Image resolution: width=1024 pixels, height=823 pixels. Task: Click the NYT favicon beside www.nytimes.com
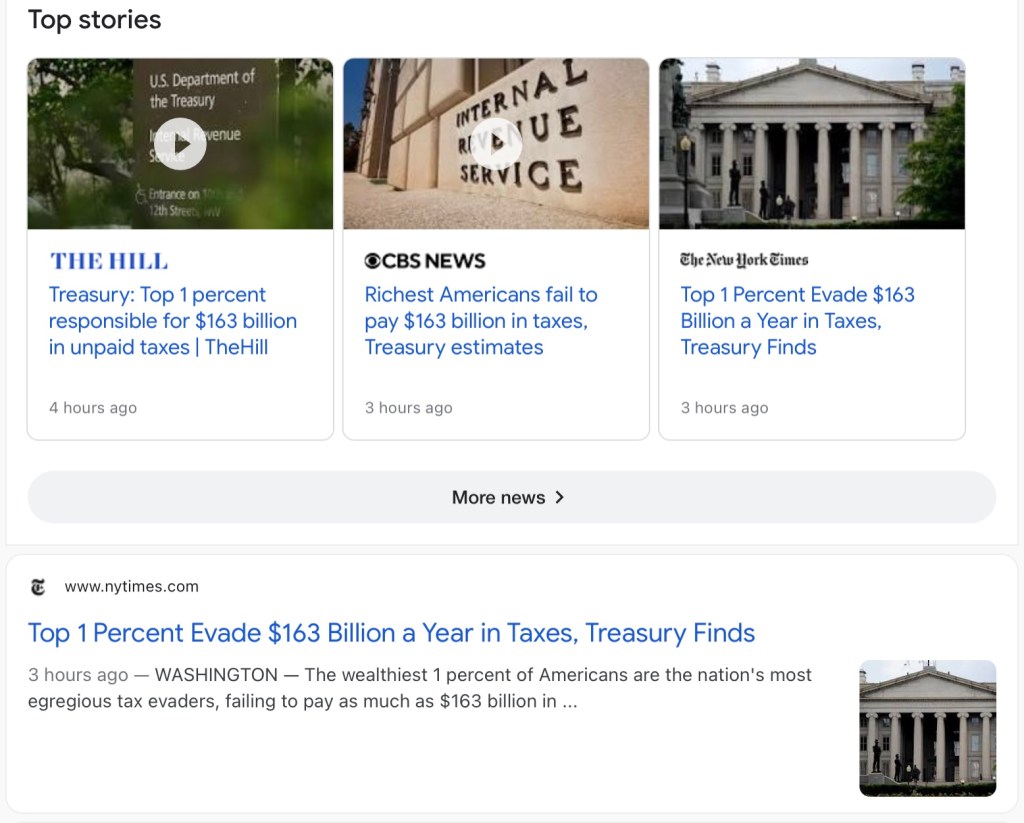[38, 587]
